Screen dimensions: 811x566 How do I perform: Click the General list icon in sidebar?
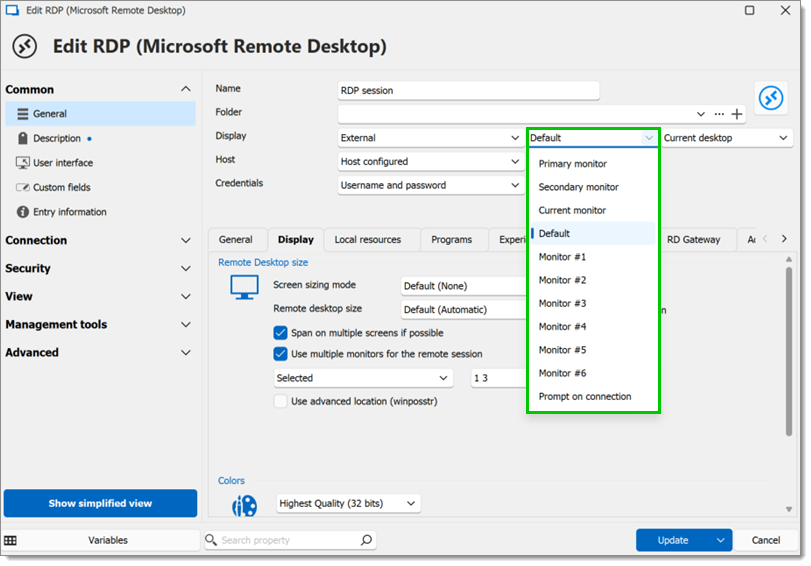click(22, 114)
